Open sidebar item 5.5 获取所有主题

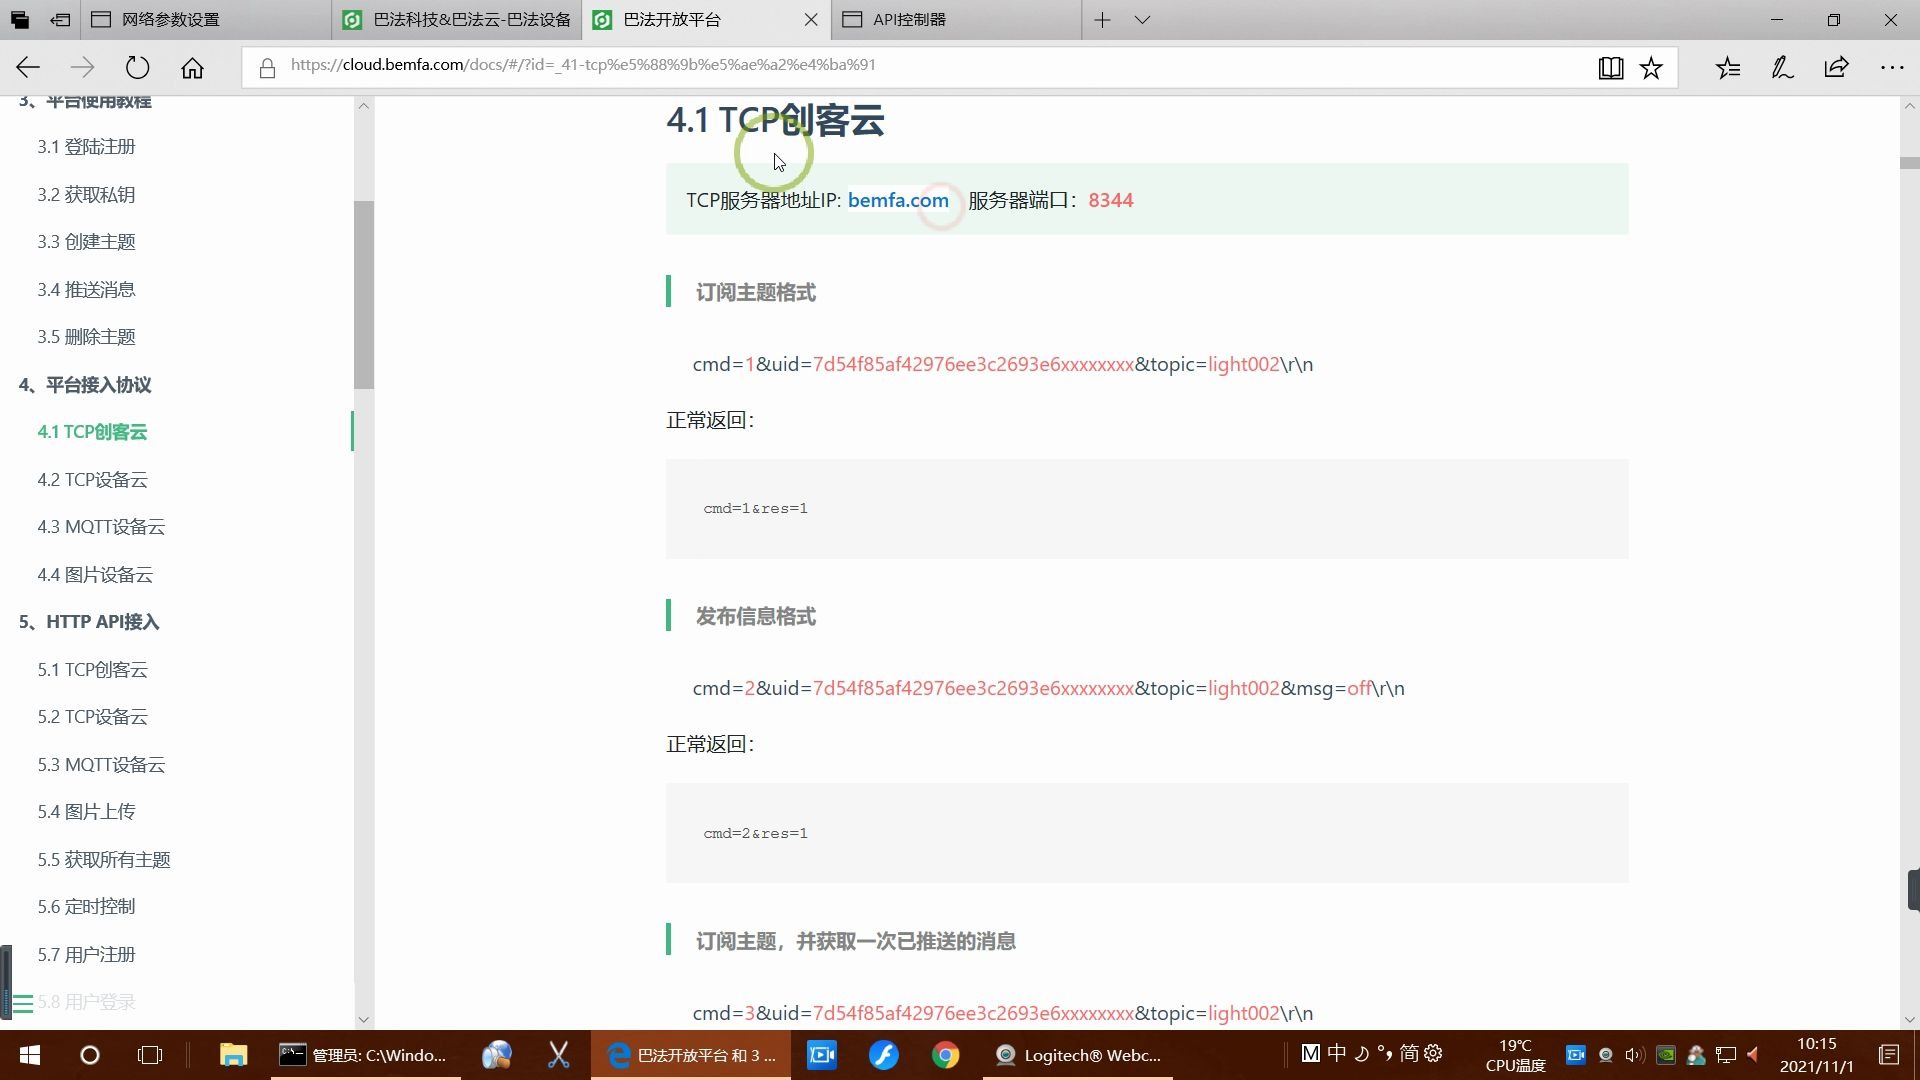click(x=104, y=860)
